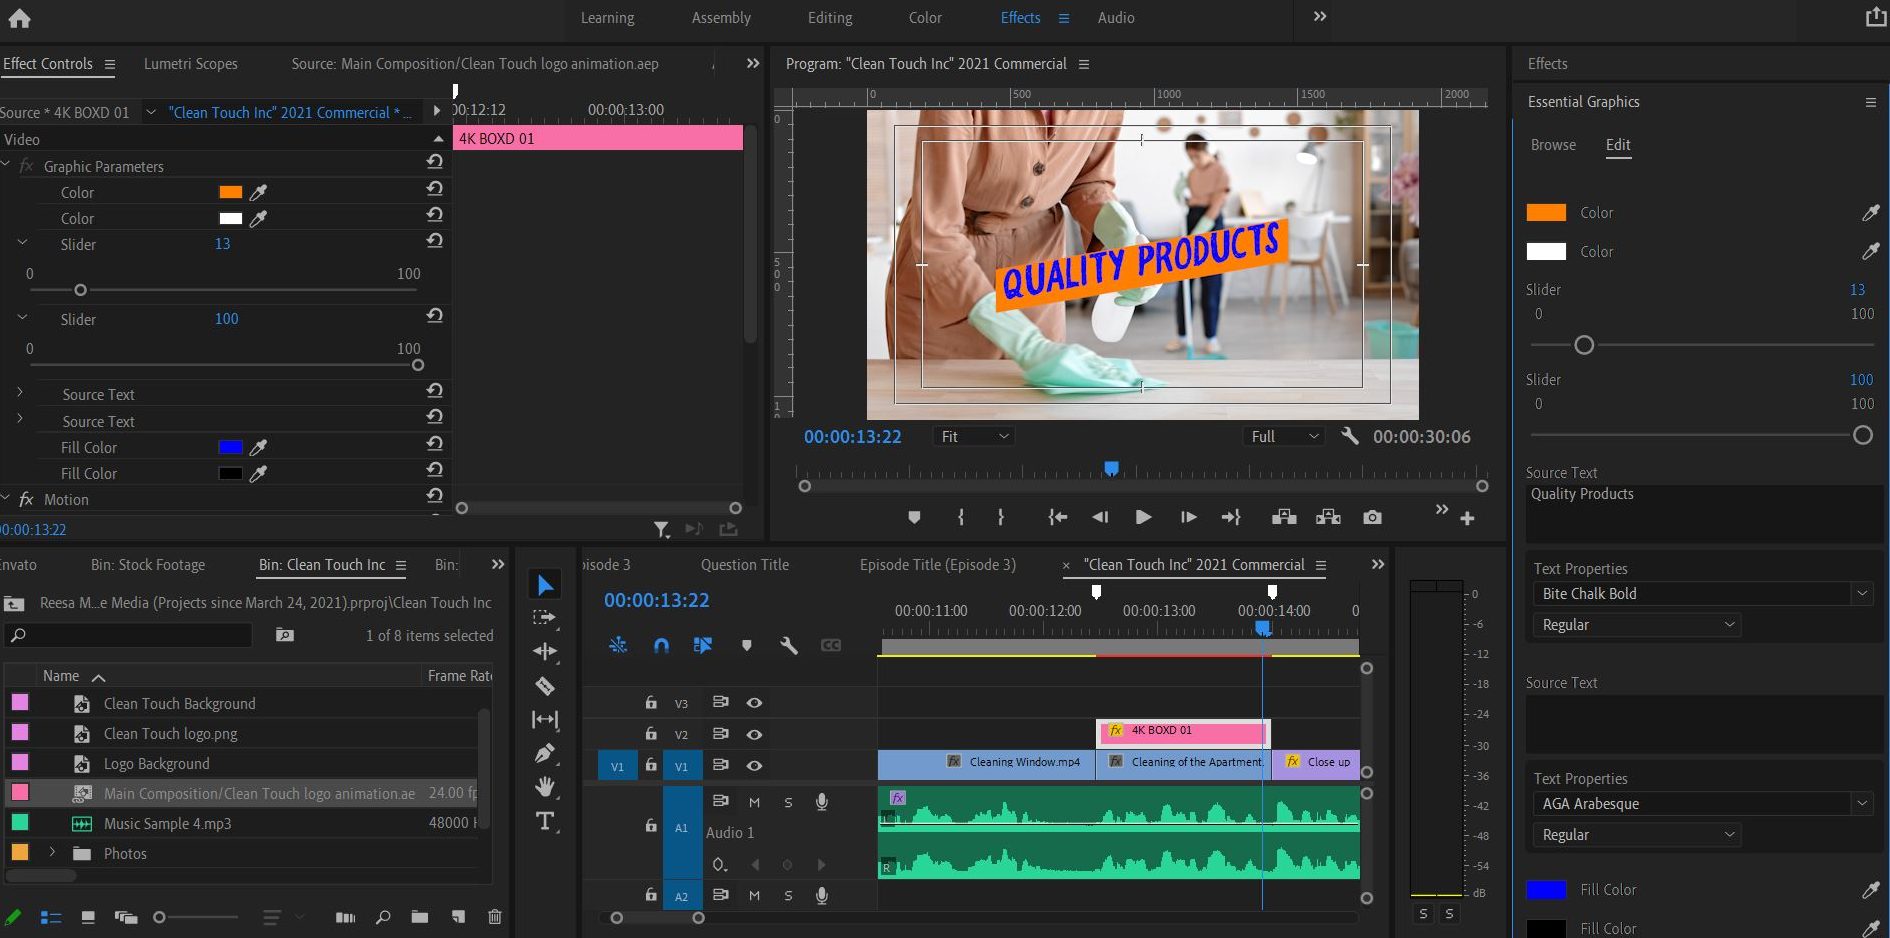Image resolution: width=1890 pixels, height=938 pixels.
Task: Click the New Bin folder icon
Action: coord(420,916)
